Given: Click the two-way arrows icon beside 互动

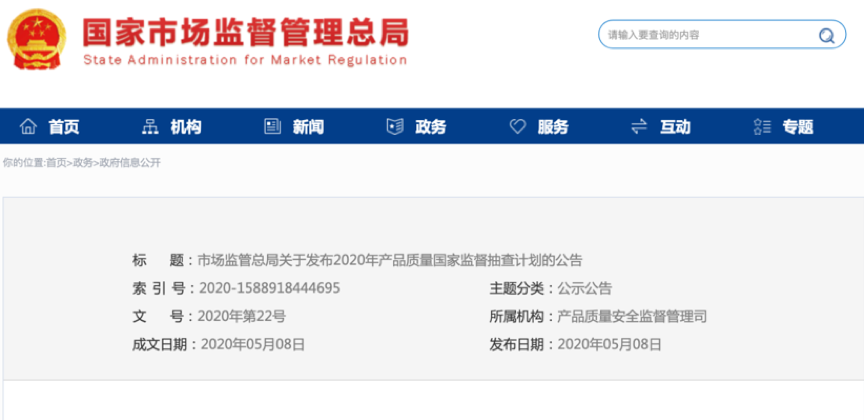Looking at the screenshot, I should 639,127.
